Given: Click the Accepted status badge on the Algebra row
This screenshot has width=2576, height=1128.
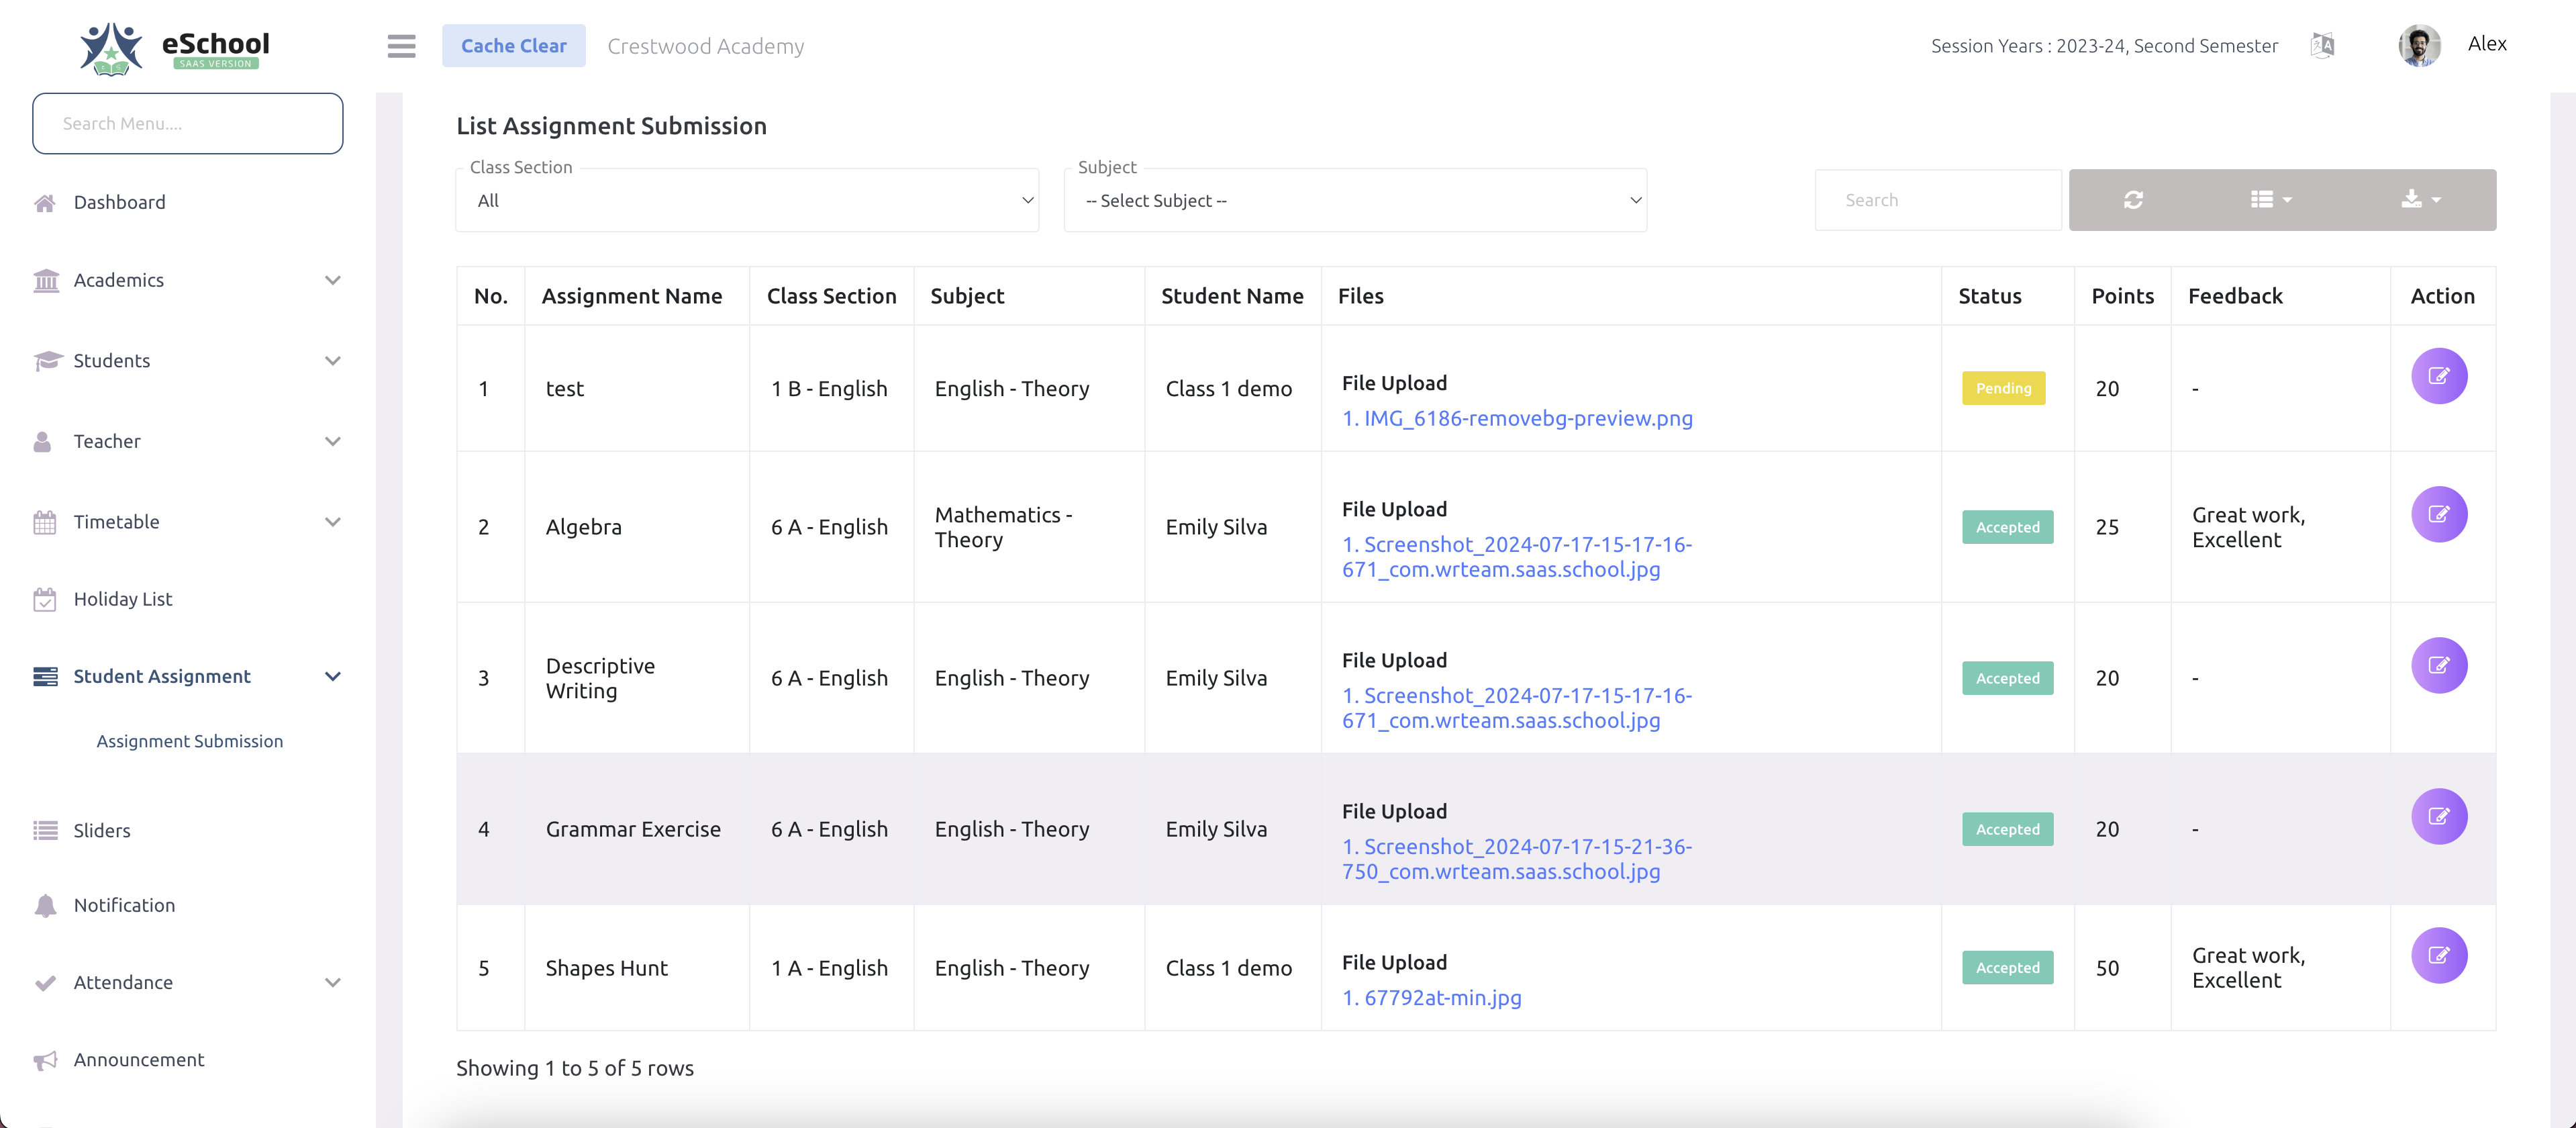Looking at the screenshot, I should (x=2007, y=527).
